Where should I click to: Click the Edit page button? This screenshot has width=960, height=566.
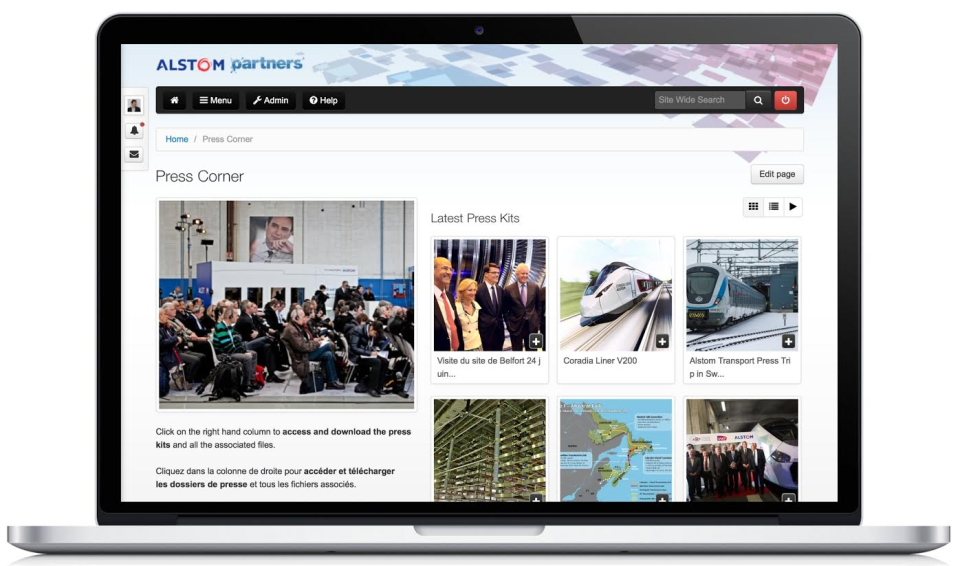pyautogui.click(x=777, y=174)
